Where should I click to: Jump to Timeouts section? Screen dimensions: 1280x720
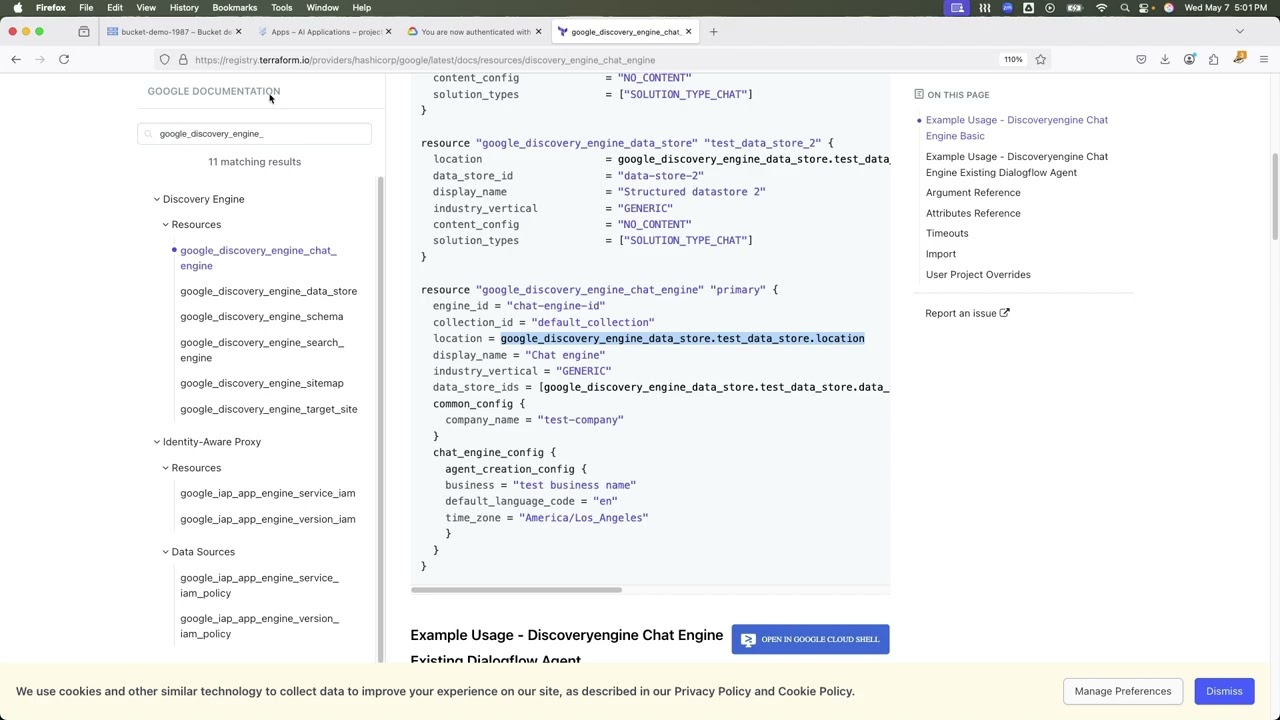947,234
